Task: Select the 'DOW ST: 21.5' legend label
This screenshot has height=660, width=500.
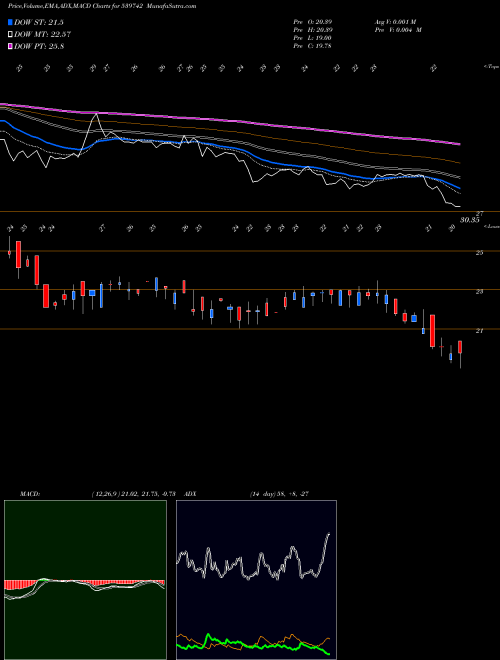Action: pyautogui.click(x=39, y=22)
